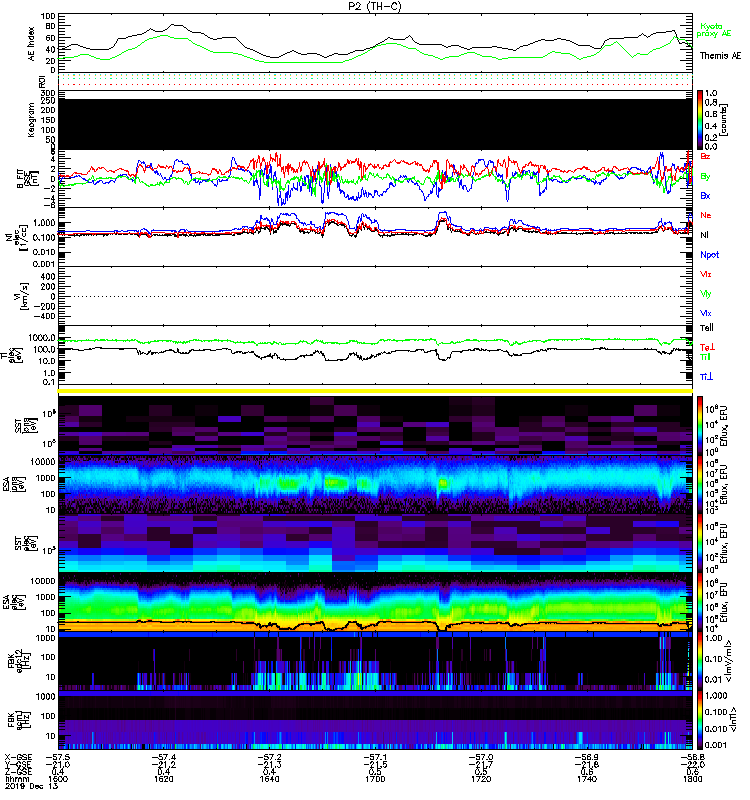
Task: Select the blue Vix velocity legend label
Action: (x=705, y=313)
